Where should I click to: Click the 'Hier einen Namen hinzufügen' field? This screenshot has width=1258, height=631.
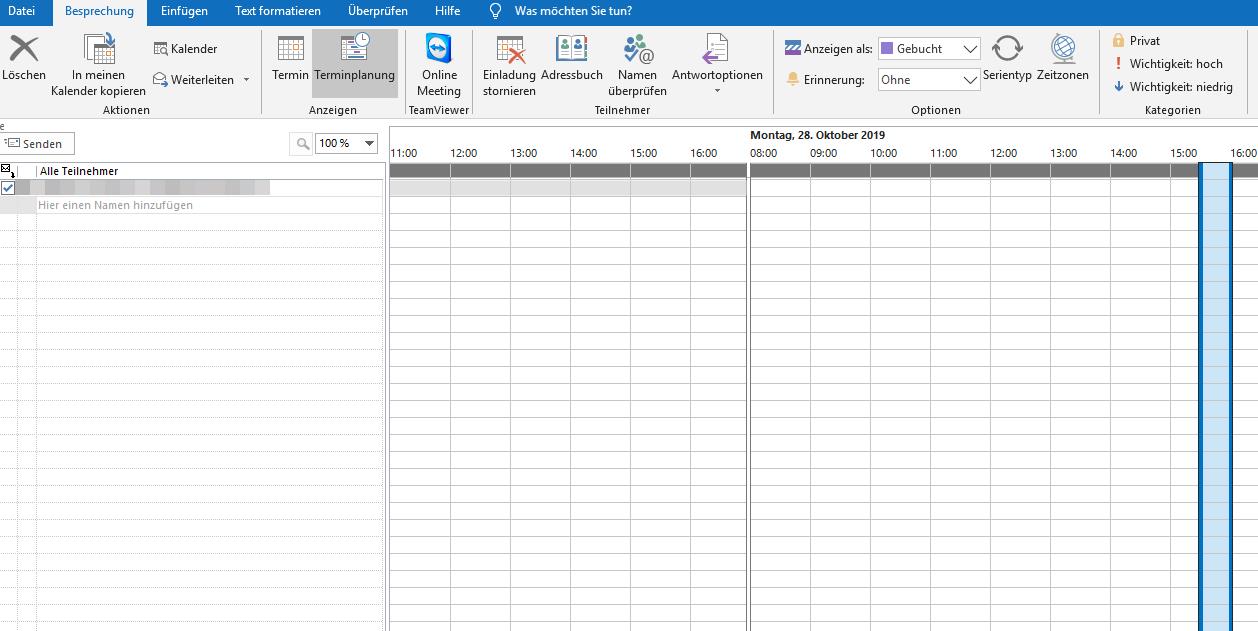click(115, 205)
